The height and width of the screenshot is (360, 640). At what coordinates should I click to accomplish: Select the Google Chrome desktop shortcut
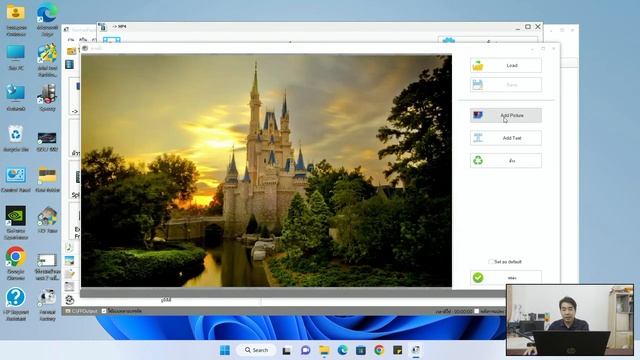coord(16,263)
